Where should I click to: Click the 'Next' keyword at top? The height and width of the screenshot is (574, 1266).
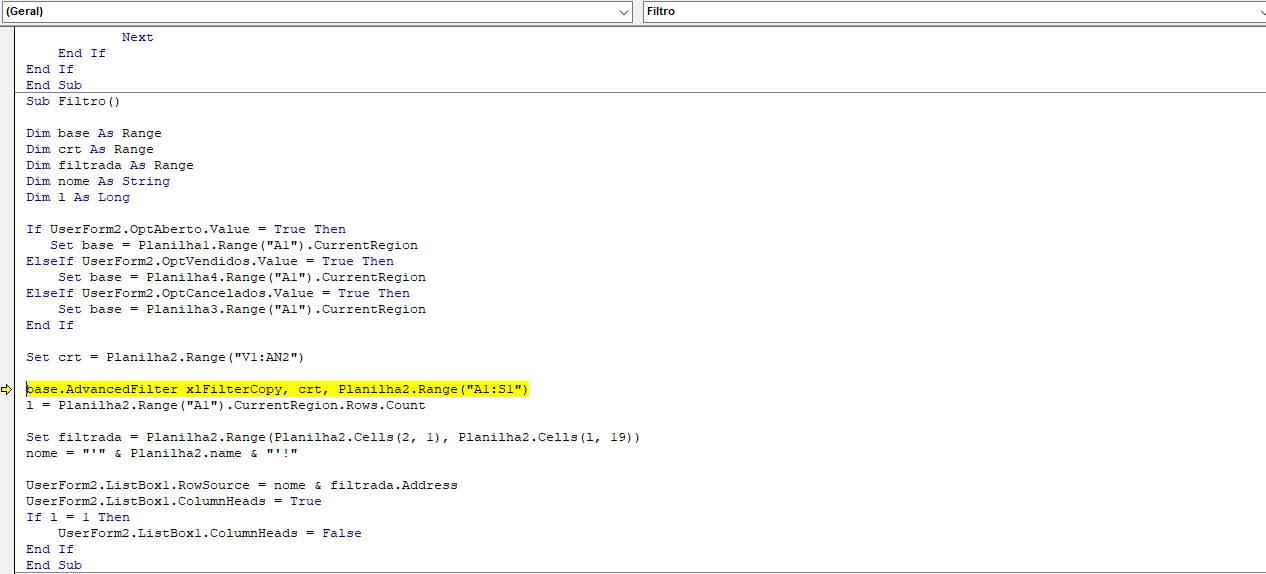click(138, 37)
